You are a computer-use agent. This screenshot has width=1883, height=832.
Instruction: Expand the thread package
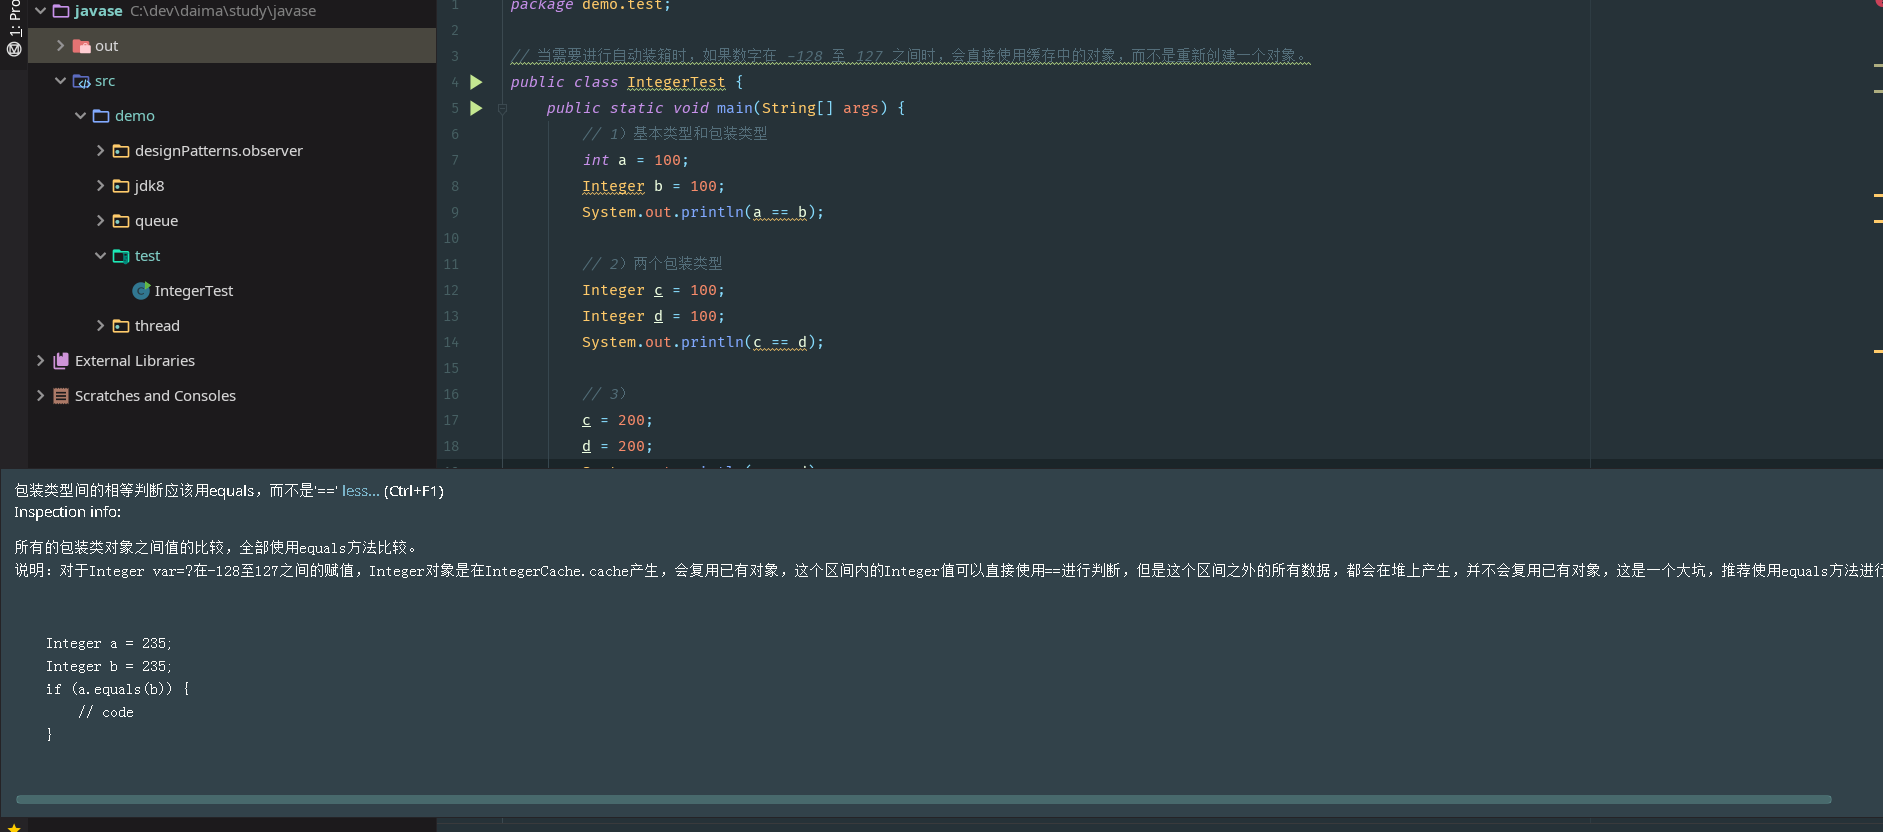pos(100,326)
